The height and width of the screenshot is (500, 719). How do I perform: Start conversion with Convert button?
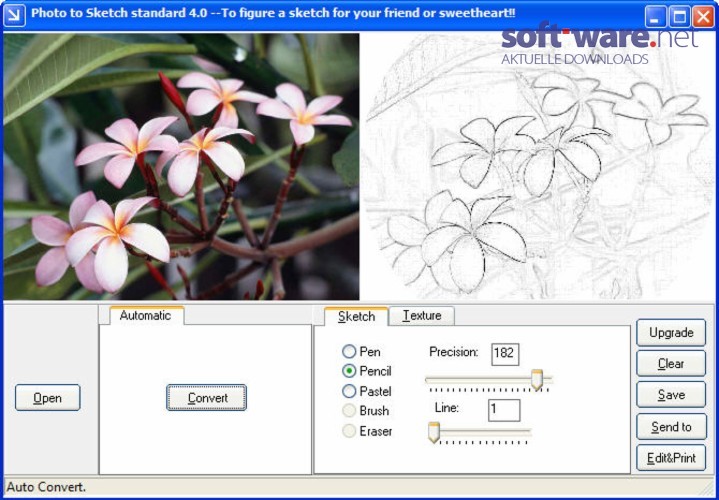(206, 397)
